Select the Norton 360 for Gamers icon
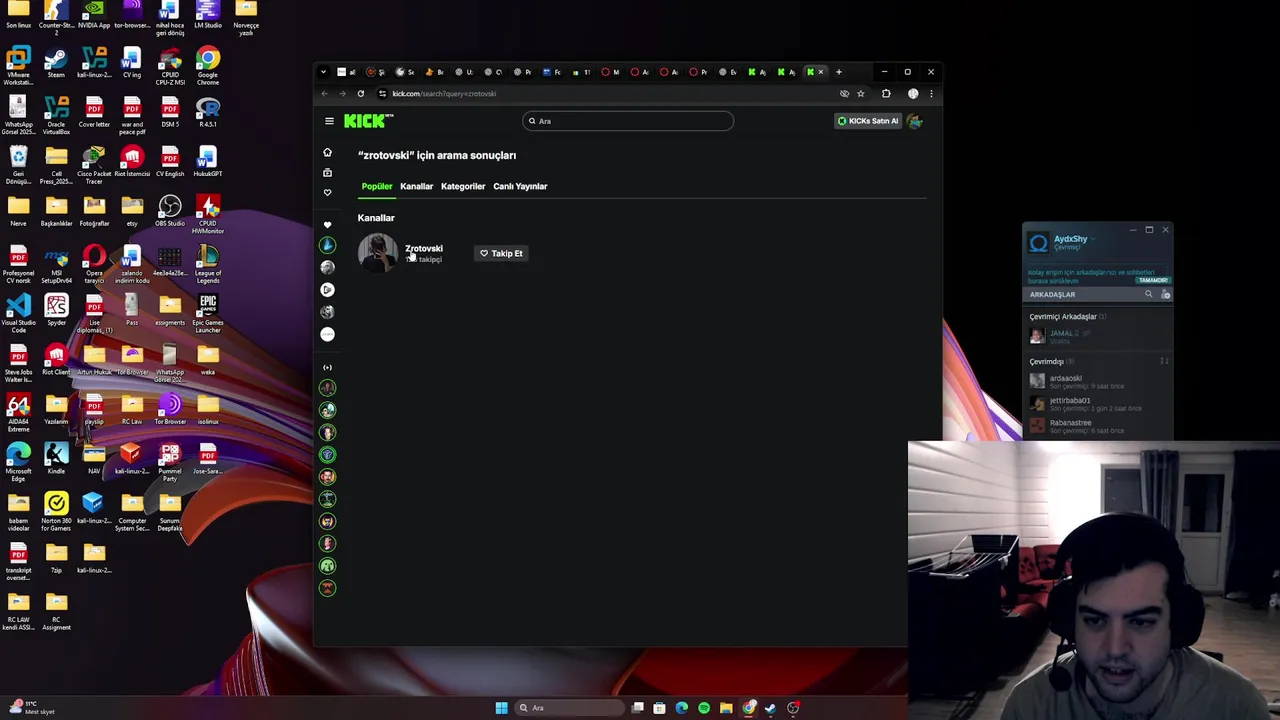 coord(56,510)
